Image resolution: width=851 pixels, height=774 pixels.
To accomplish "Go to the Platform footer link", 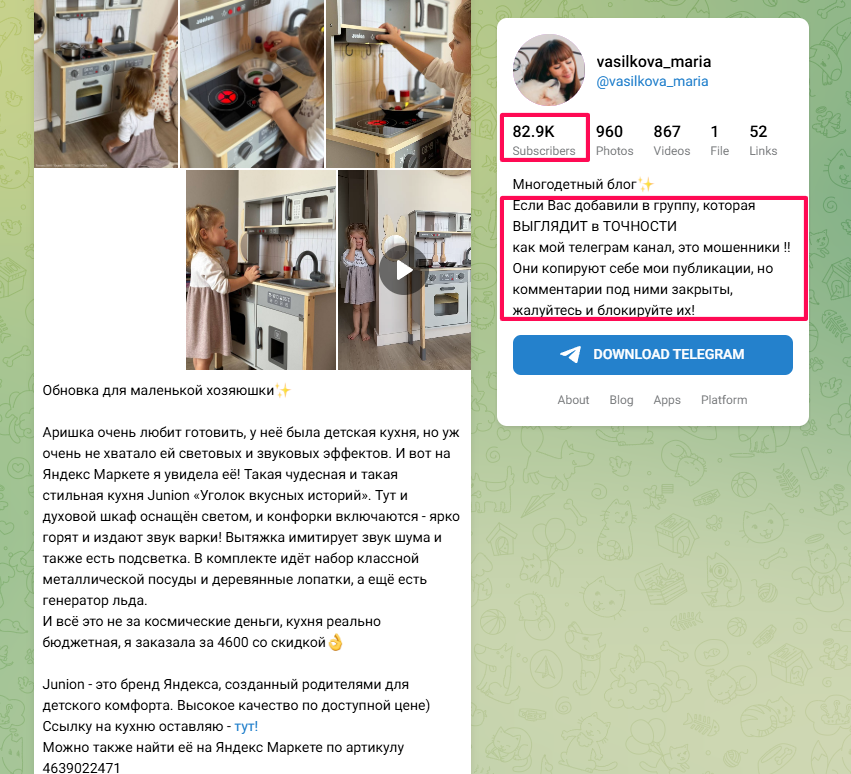I will click(723, 400).
